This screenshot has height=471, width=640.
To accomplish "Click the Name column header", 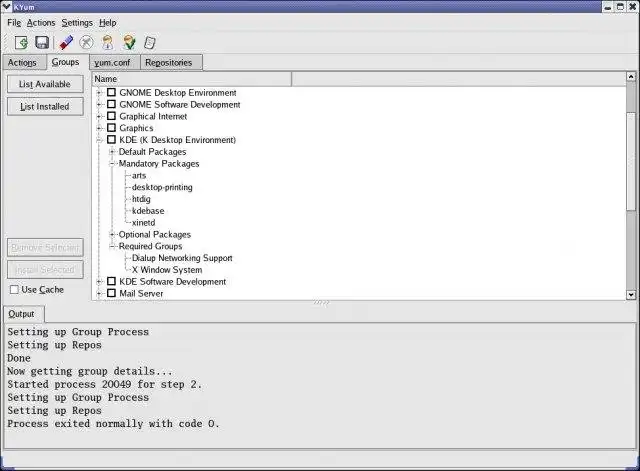I will pos(192,79).
